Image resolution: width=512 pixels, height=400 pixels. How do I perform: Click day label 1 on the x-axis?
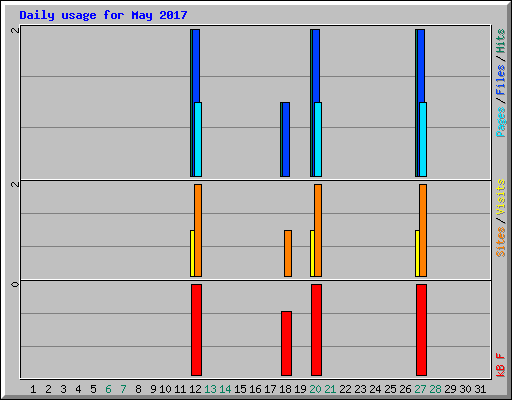pos(33,389)
